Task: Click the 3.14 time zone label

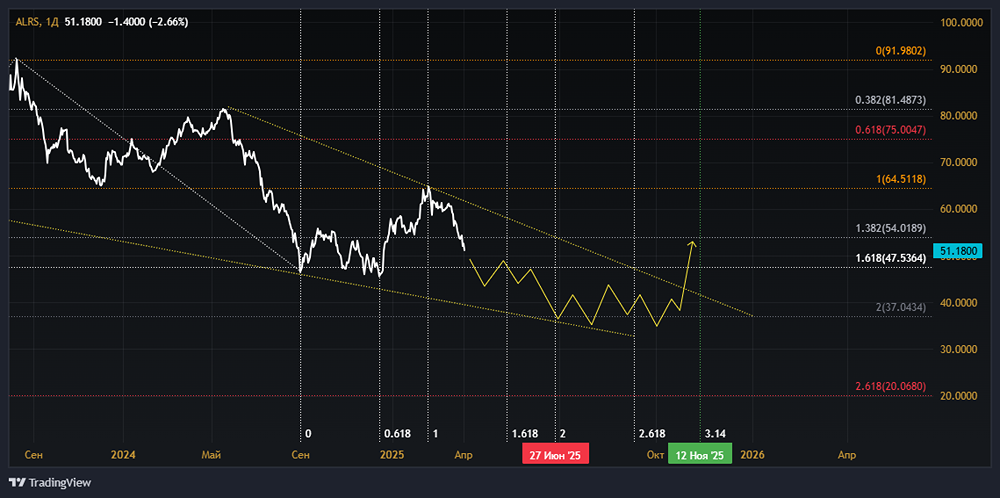Action: coord(714,434)
